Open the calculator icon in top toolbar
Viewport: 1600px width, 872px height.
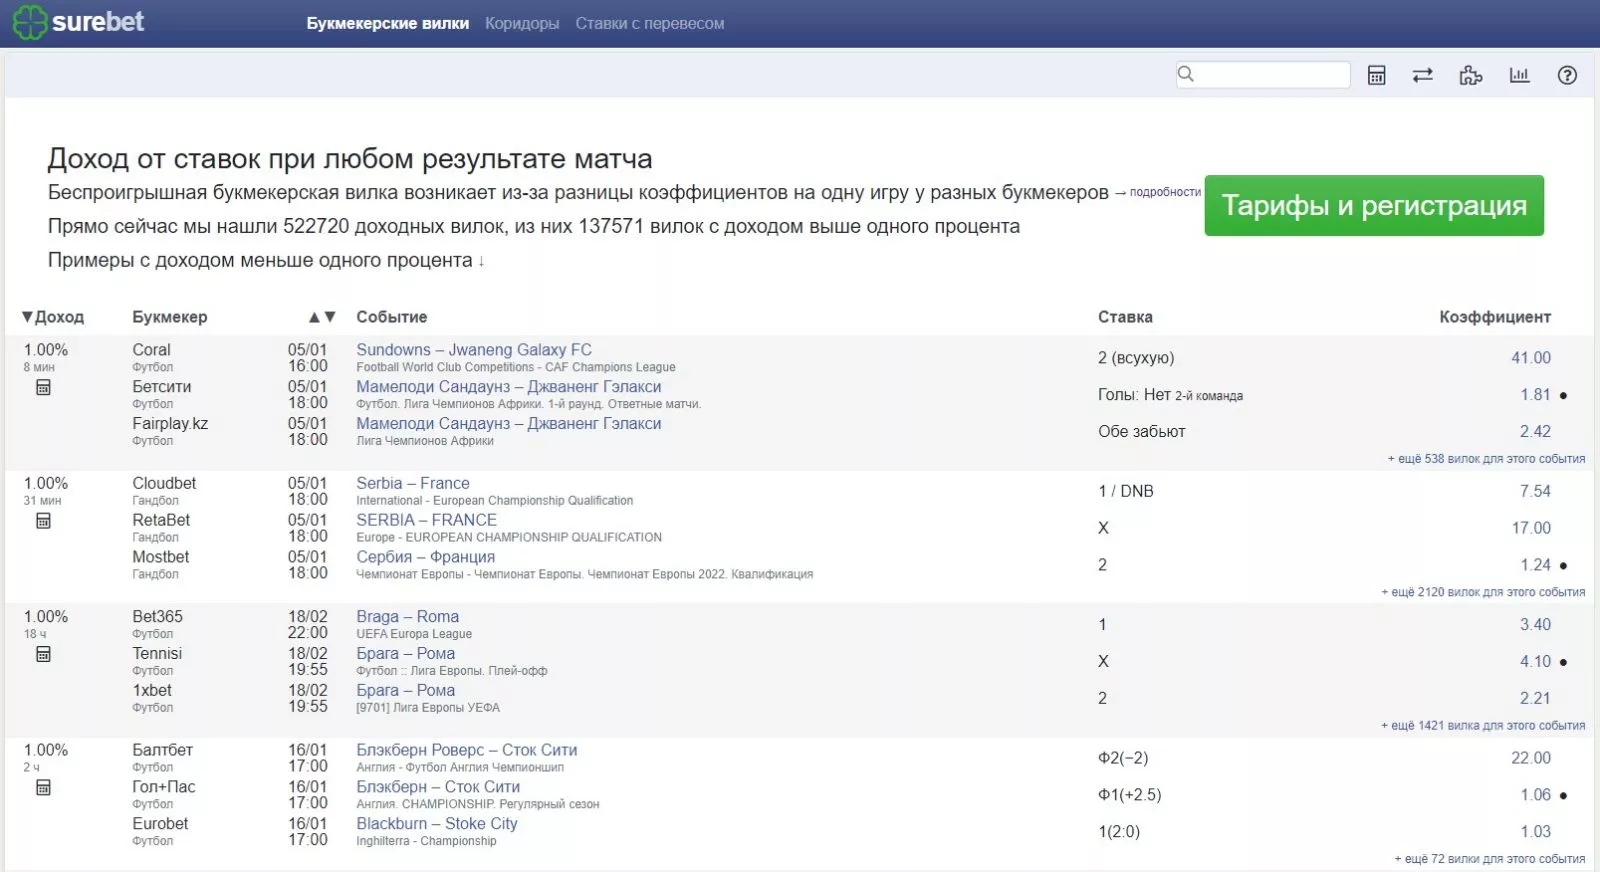[1376, 75]
